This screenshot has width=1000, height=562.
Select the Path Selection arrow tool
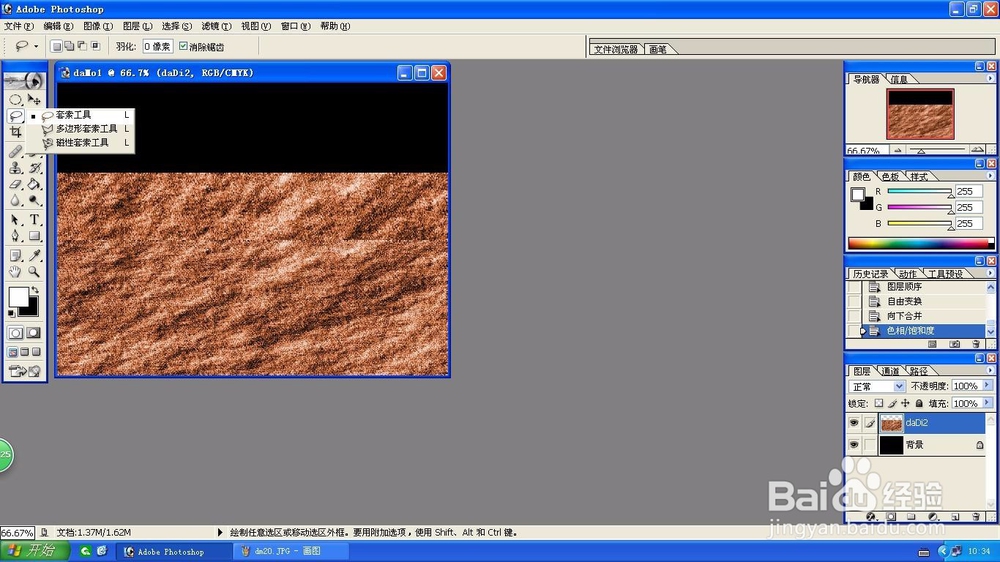15,219
